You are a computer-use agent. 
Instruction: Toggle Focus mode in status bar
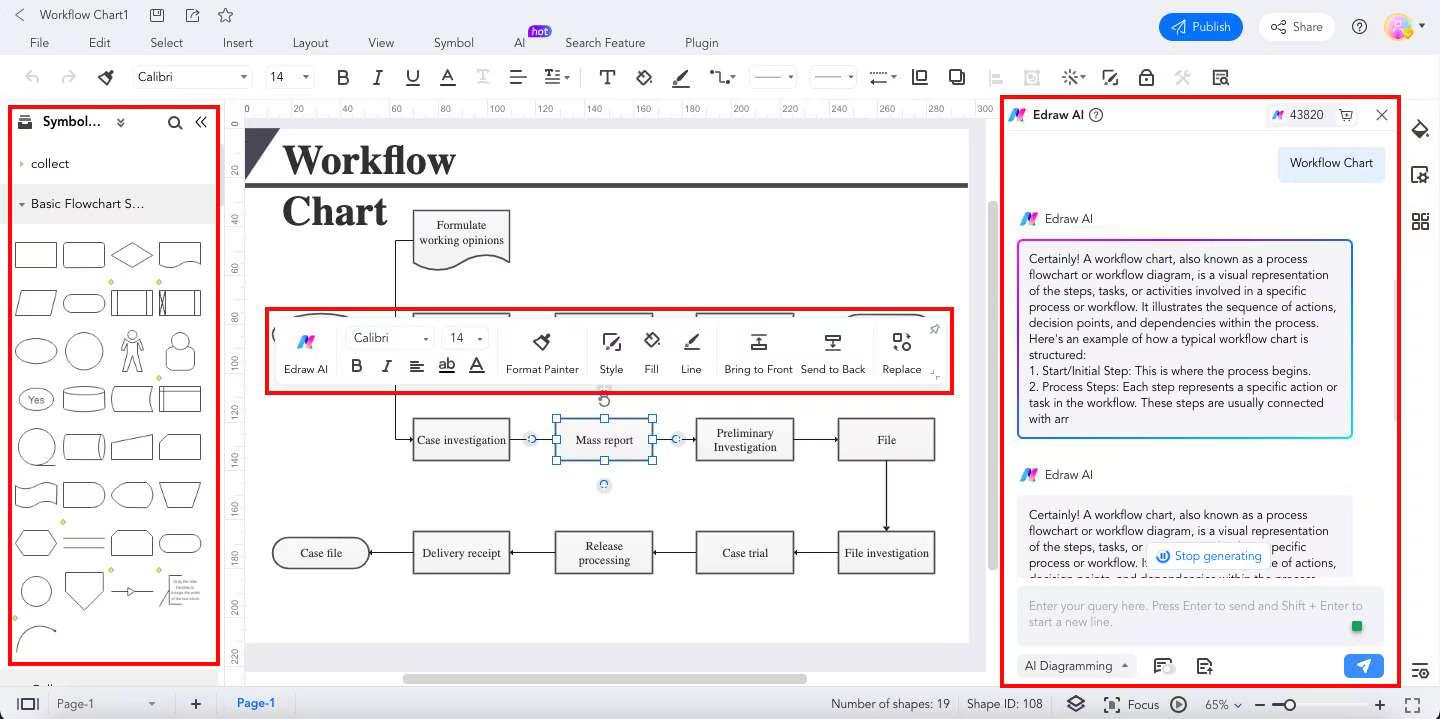coord(1132,704)
